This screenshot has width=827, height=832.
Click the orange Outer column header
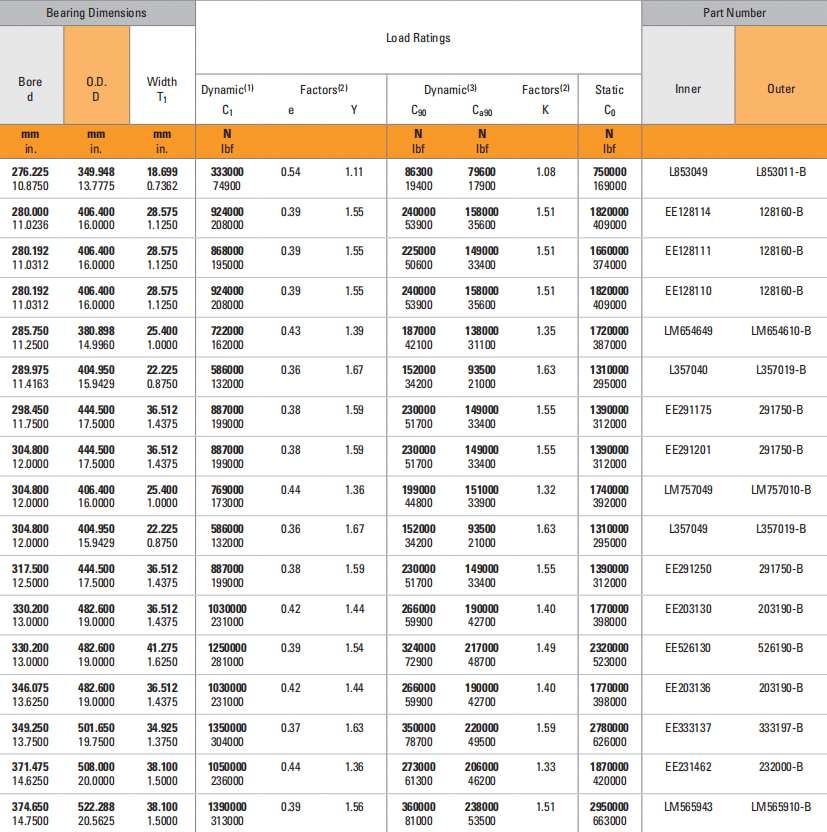pyautogui.click(x=781, y=89)
